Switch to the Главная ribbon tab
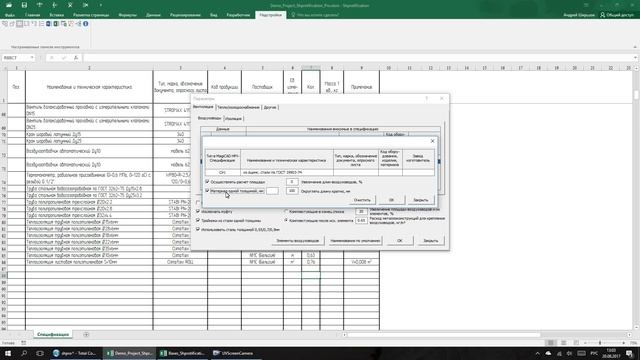The width and height of the screenshot is (640, 360). click(32, 15)
